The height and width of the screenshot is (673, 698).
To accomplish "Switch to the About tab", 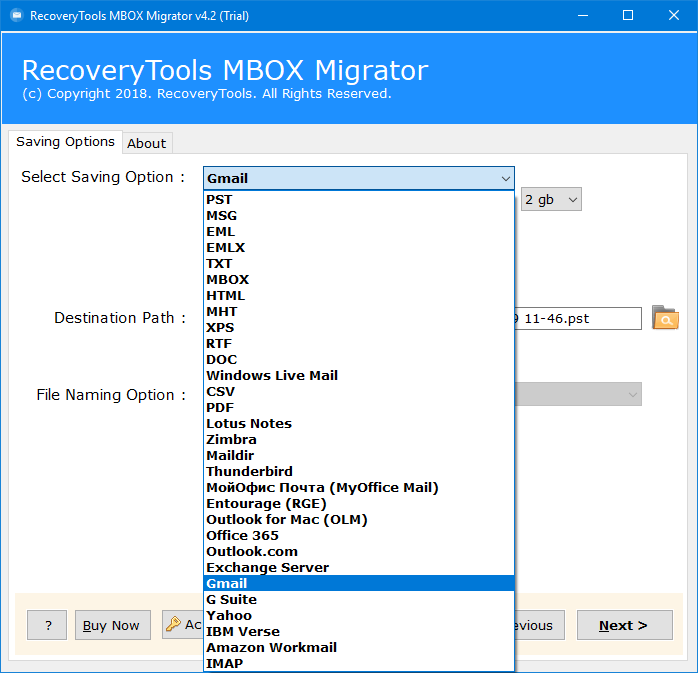I will (147, 143).
